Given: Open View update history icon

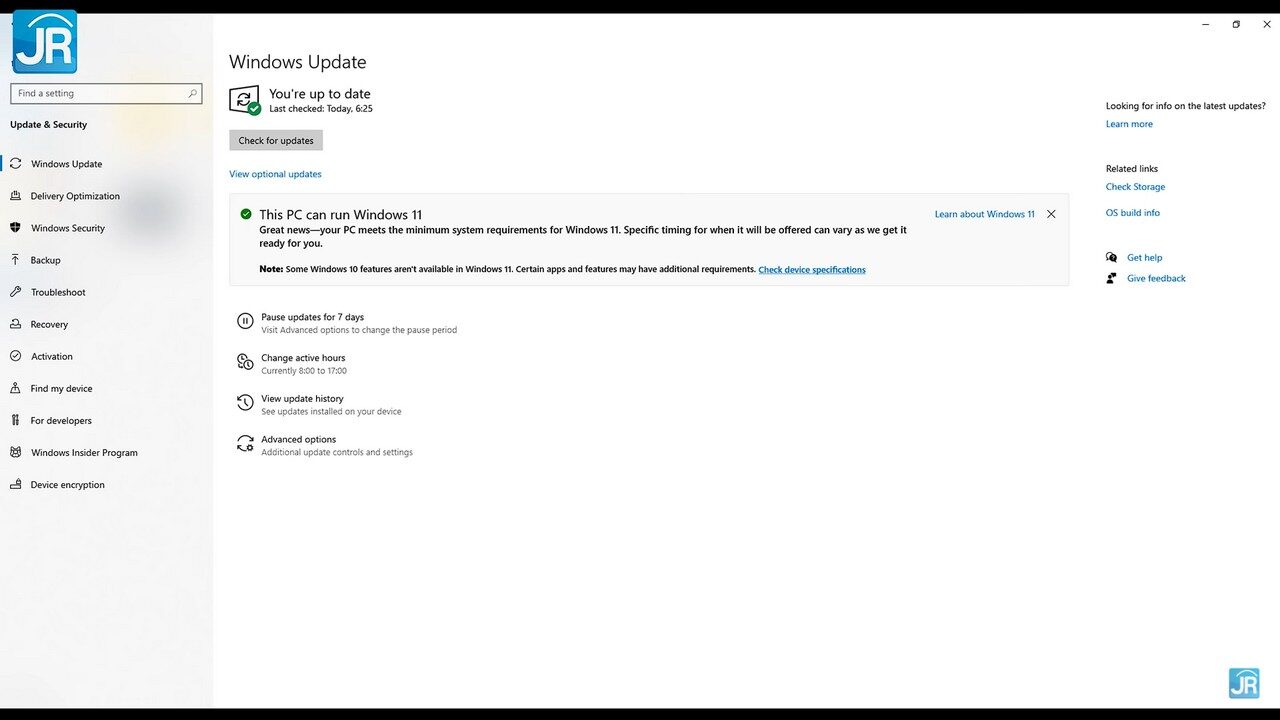Looking at the screenshot, I should click(x=245, y=403).
